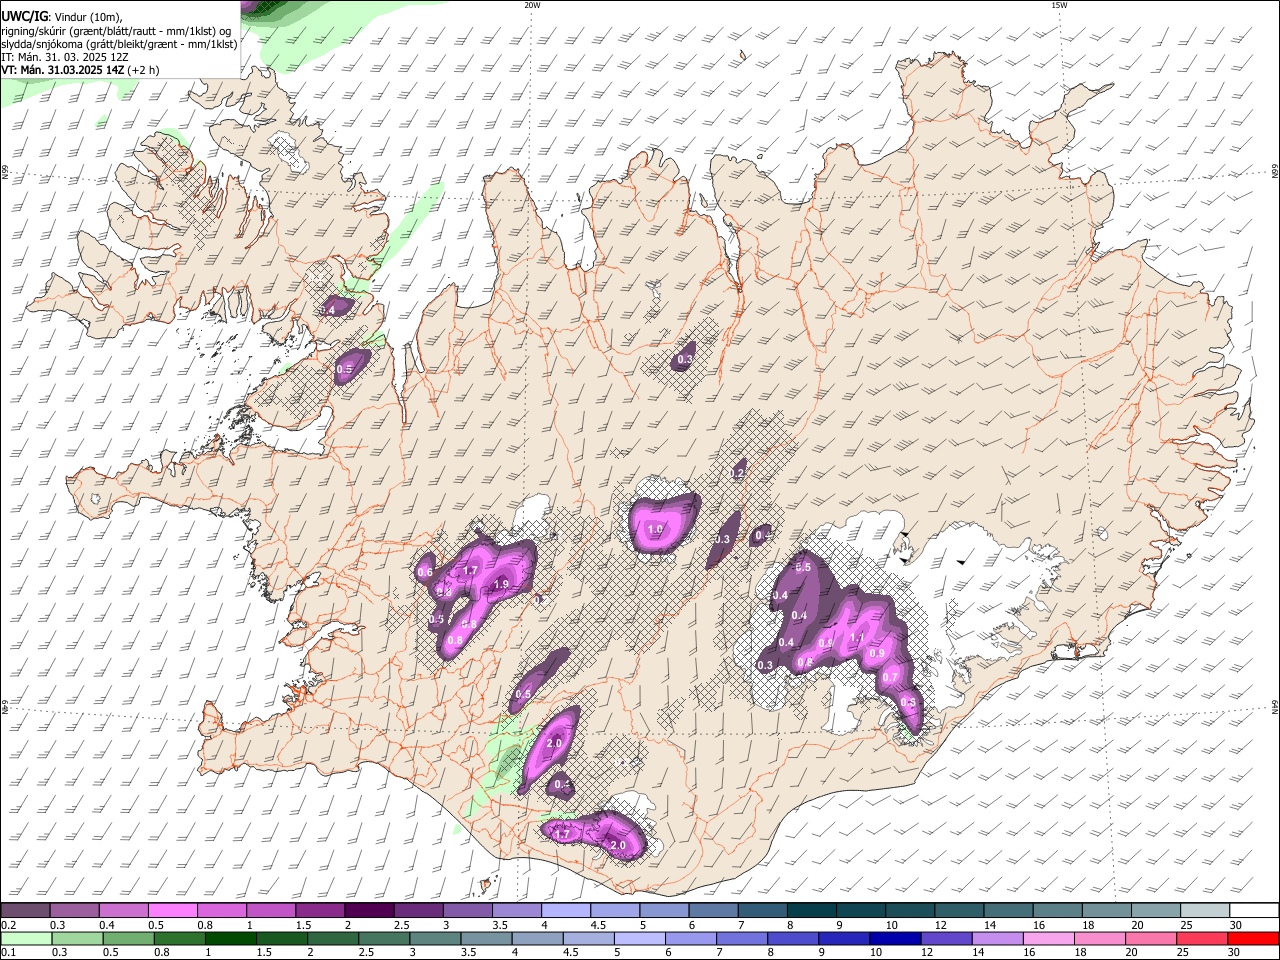
Task: Click the 1.9 precipitation value on the map
Action: 502,584
